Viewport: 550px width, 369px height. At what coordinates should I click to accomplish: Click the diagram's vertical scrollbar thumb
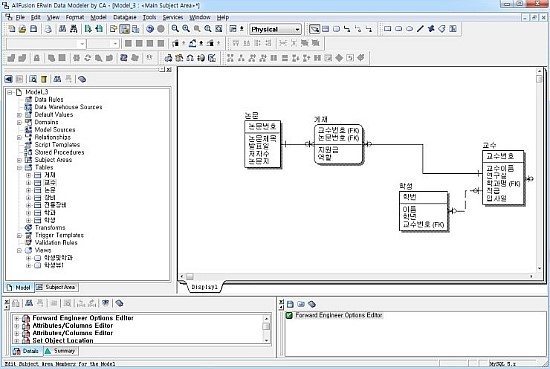539,79
